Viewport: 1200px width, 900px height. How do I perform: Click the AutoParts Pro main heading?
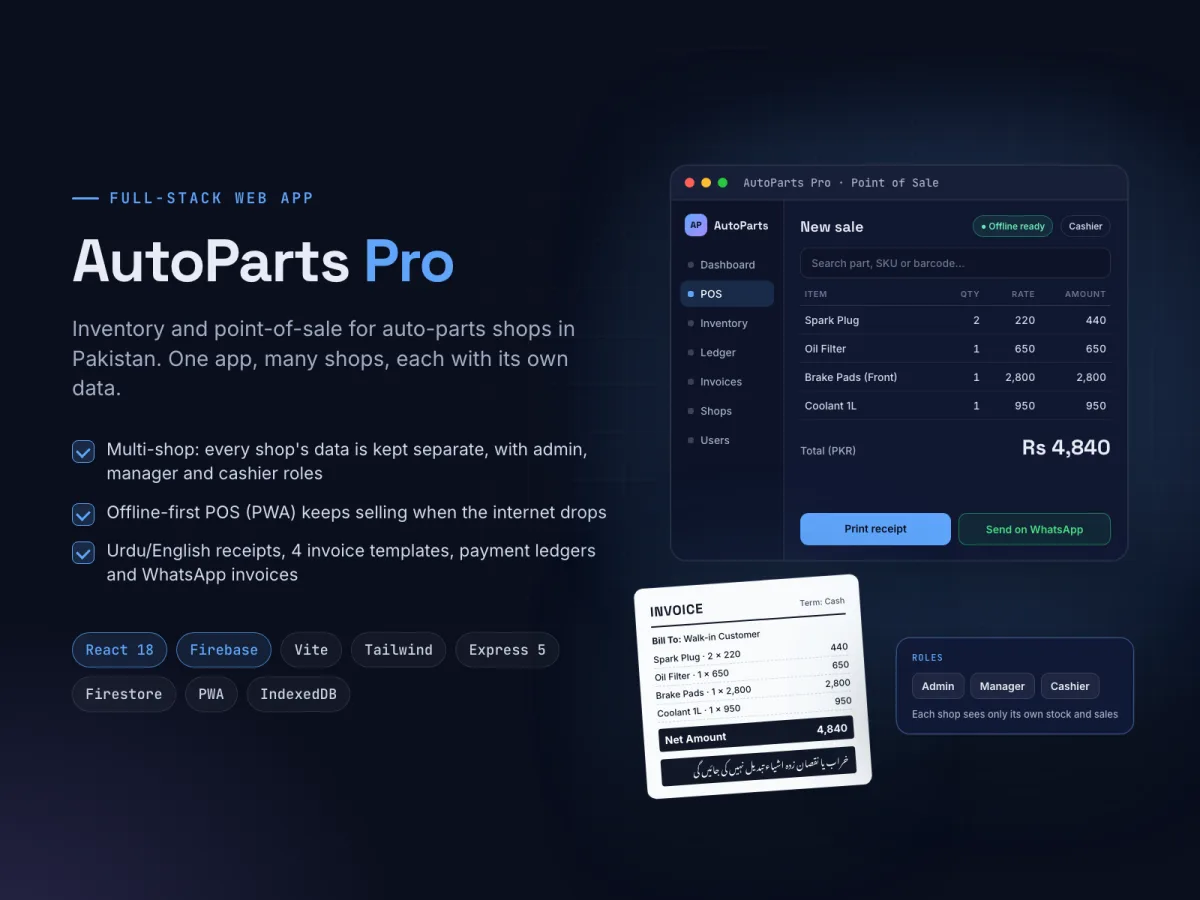click(x=263, y=262)
